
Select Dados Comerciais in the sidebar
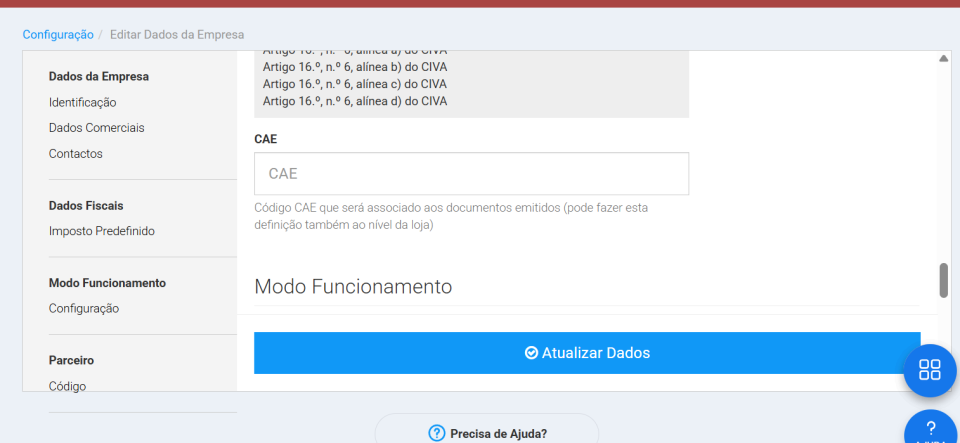[96, 128]
